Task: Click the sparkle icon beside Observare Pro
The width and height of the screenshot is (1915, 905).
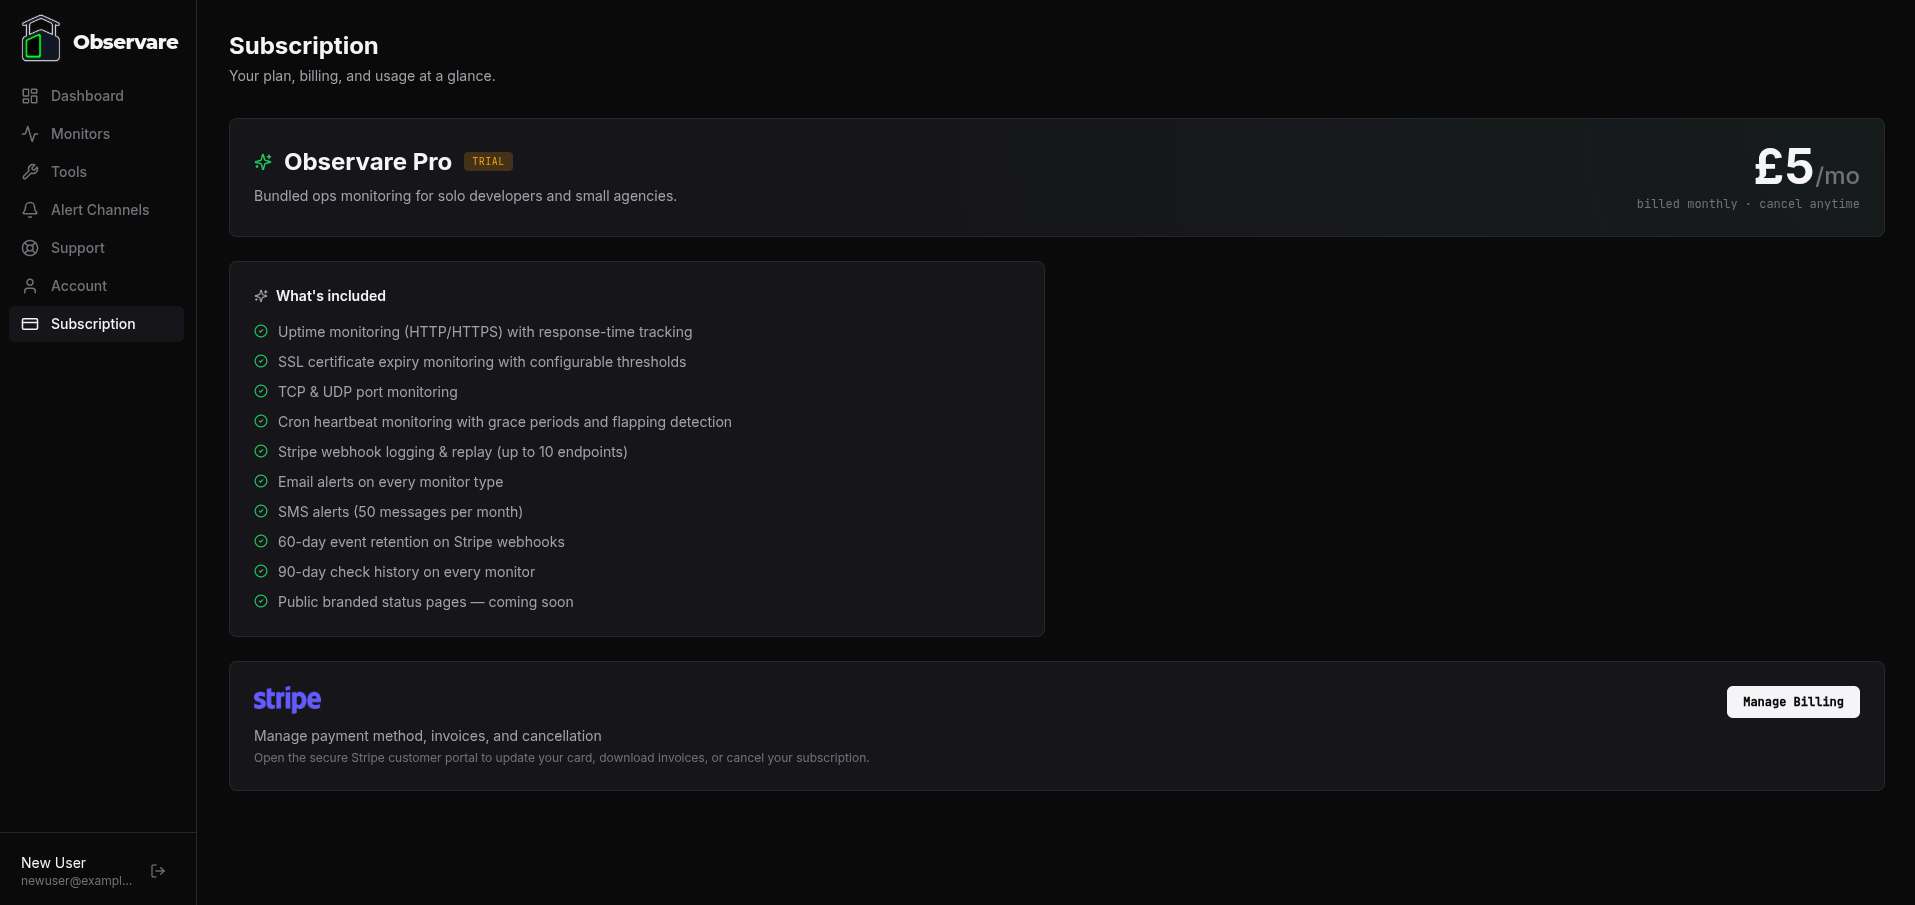Action: click(263, 162)
